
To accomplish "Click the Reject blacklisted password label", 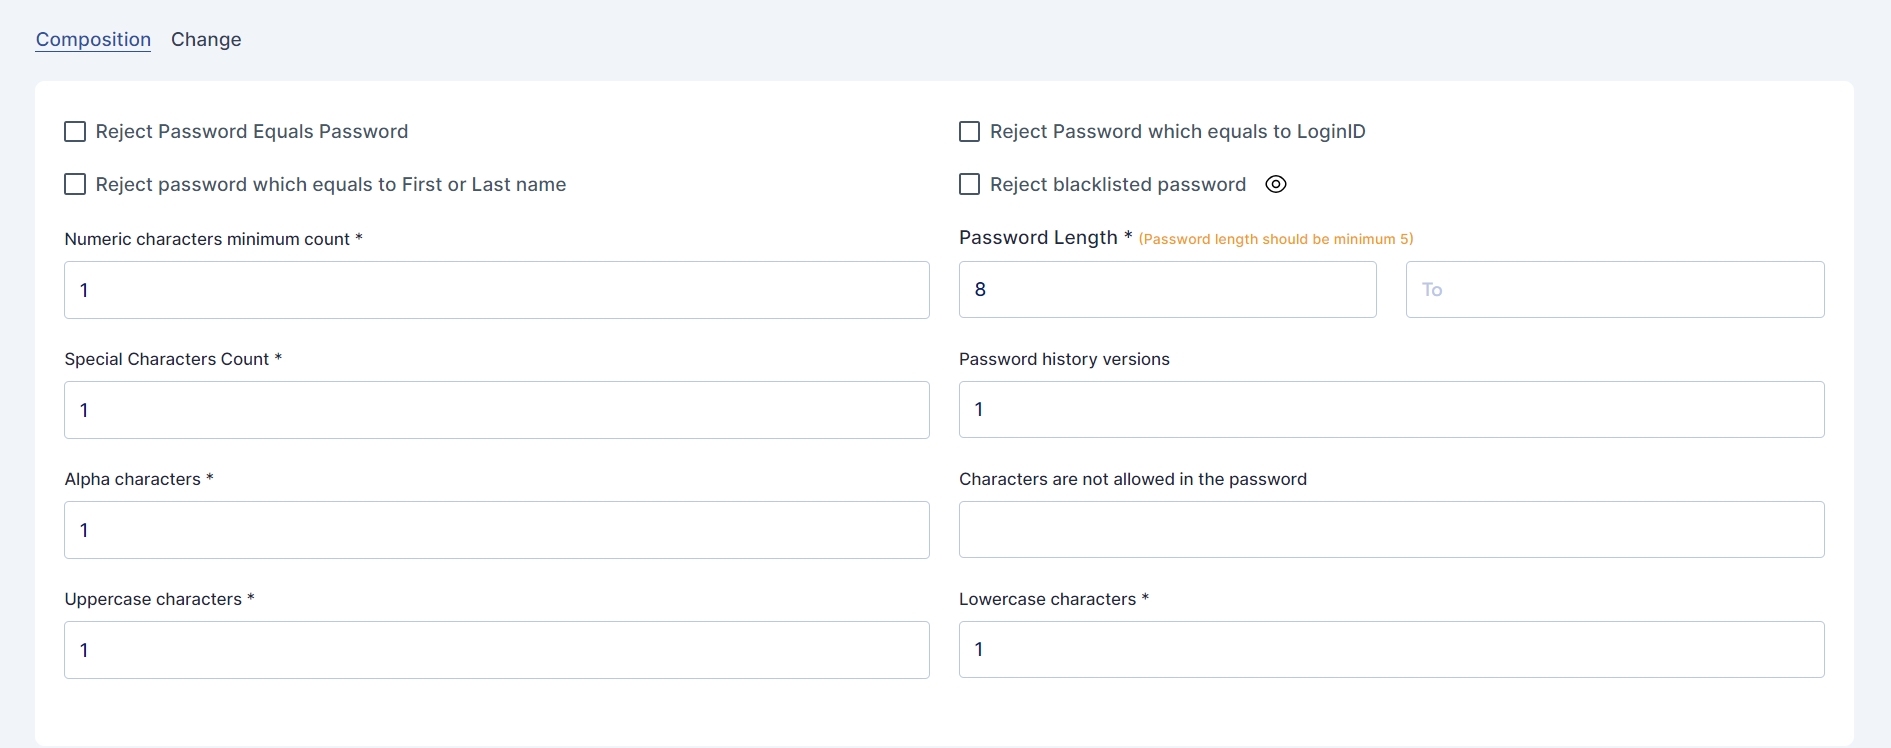I will pyautogui.click(x=1117, y=185).
